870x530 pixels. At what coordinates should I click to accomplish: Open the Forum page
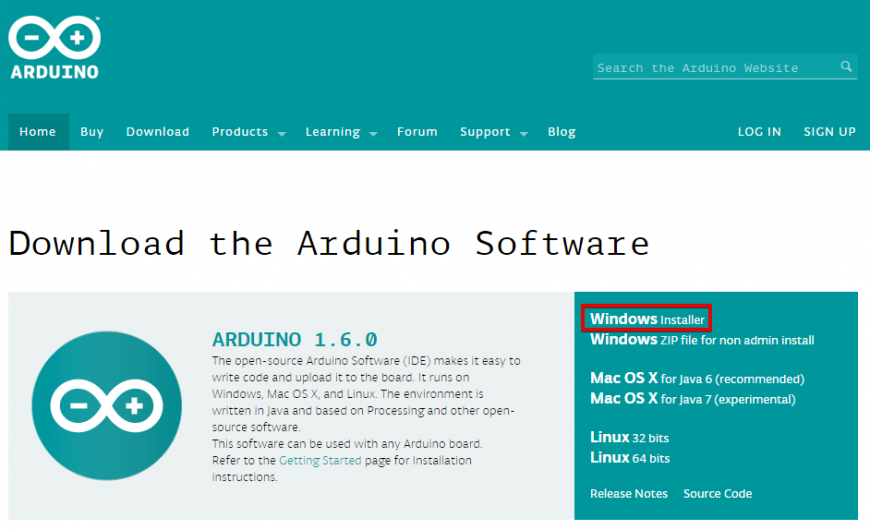[x=417, y=132]
